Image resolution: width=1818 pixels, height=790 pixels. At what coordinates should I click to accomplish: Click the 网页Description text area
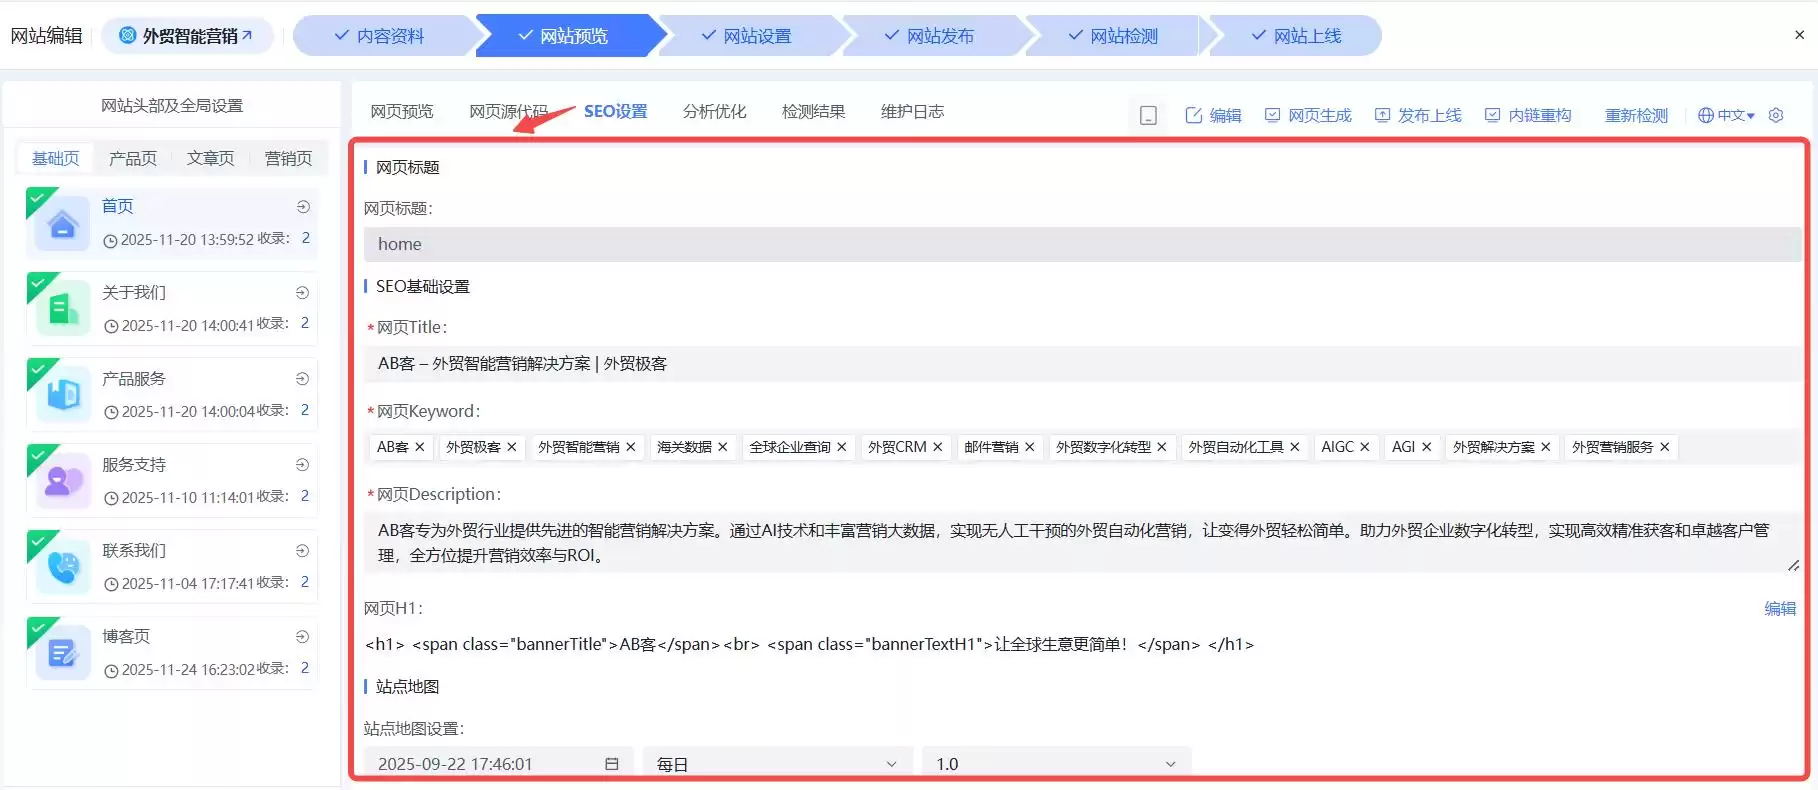pyautogui.click(x=1082, y=543)
